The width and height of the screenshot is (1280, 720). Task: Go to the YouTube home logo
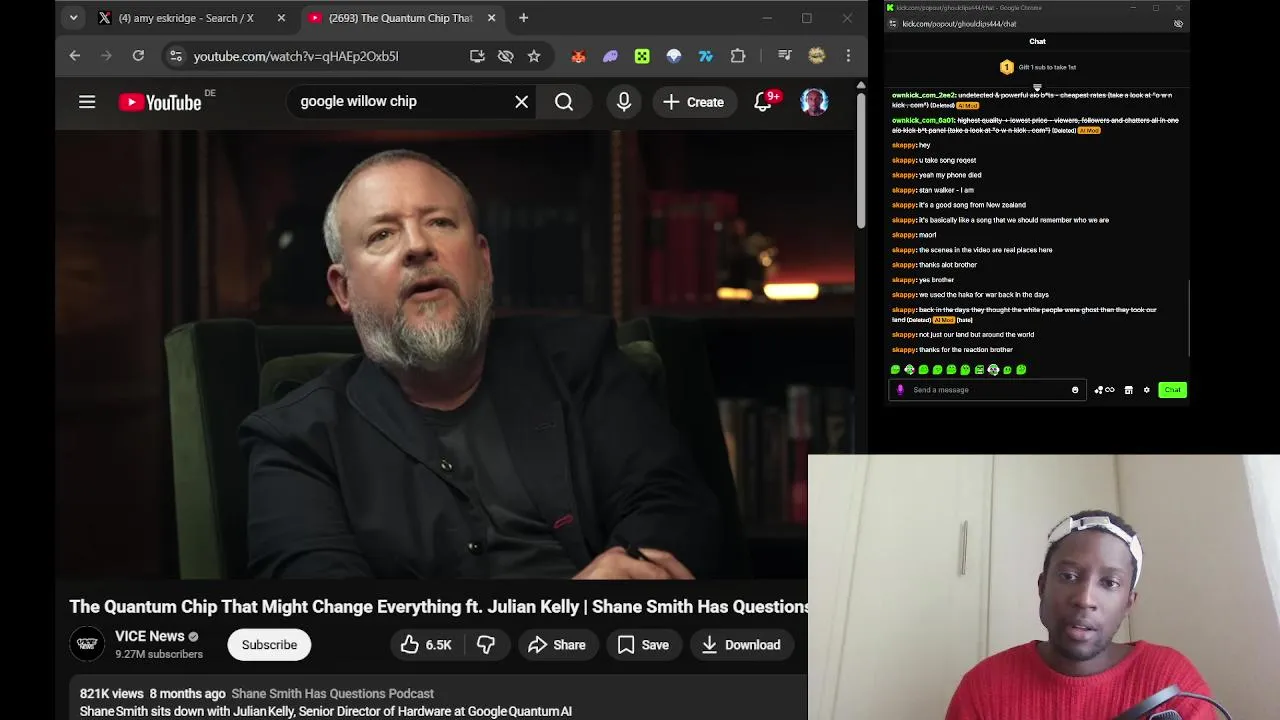click(x=160, y=102)
